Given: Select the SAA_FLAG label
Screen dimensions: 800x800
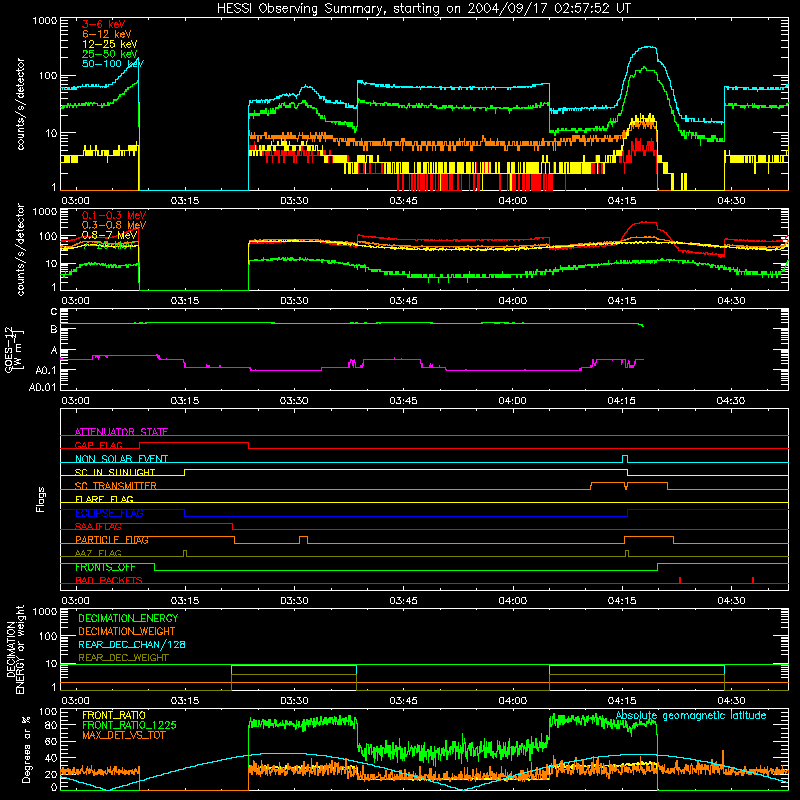Looking at the screenshot, I should coord(98,526).
